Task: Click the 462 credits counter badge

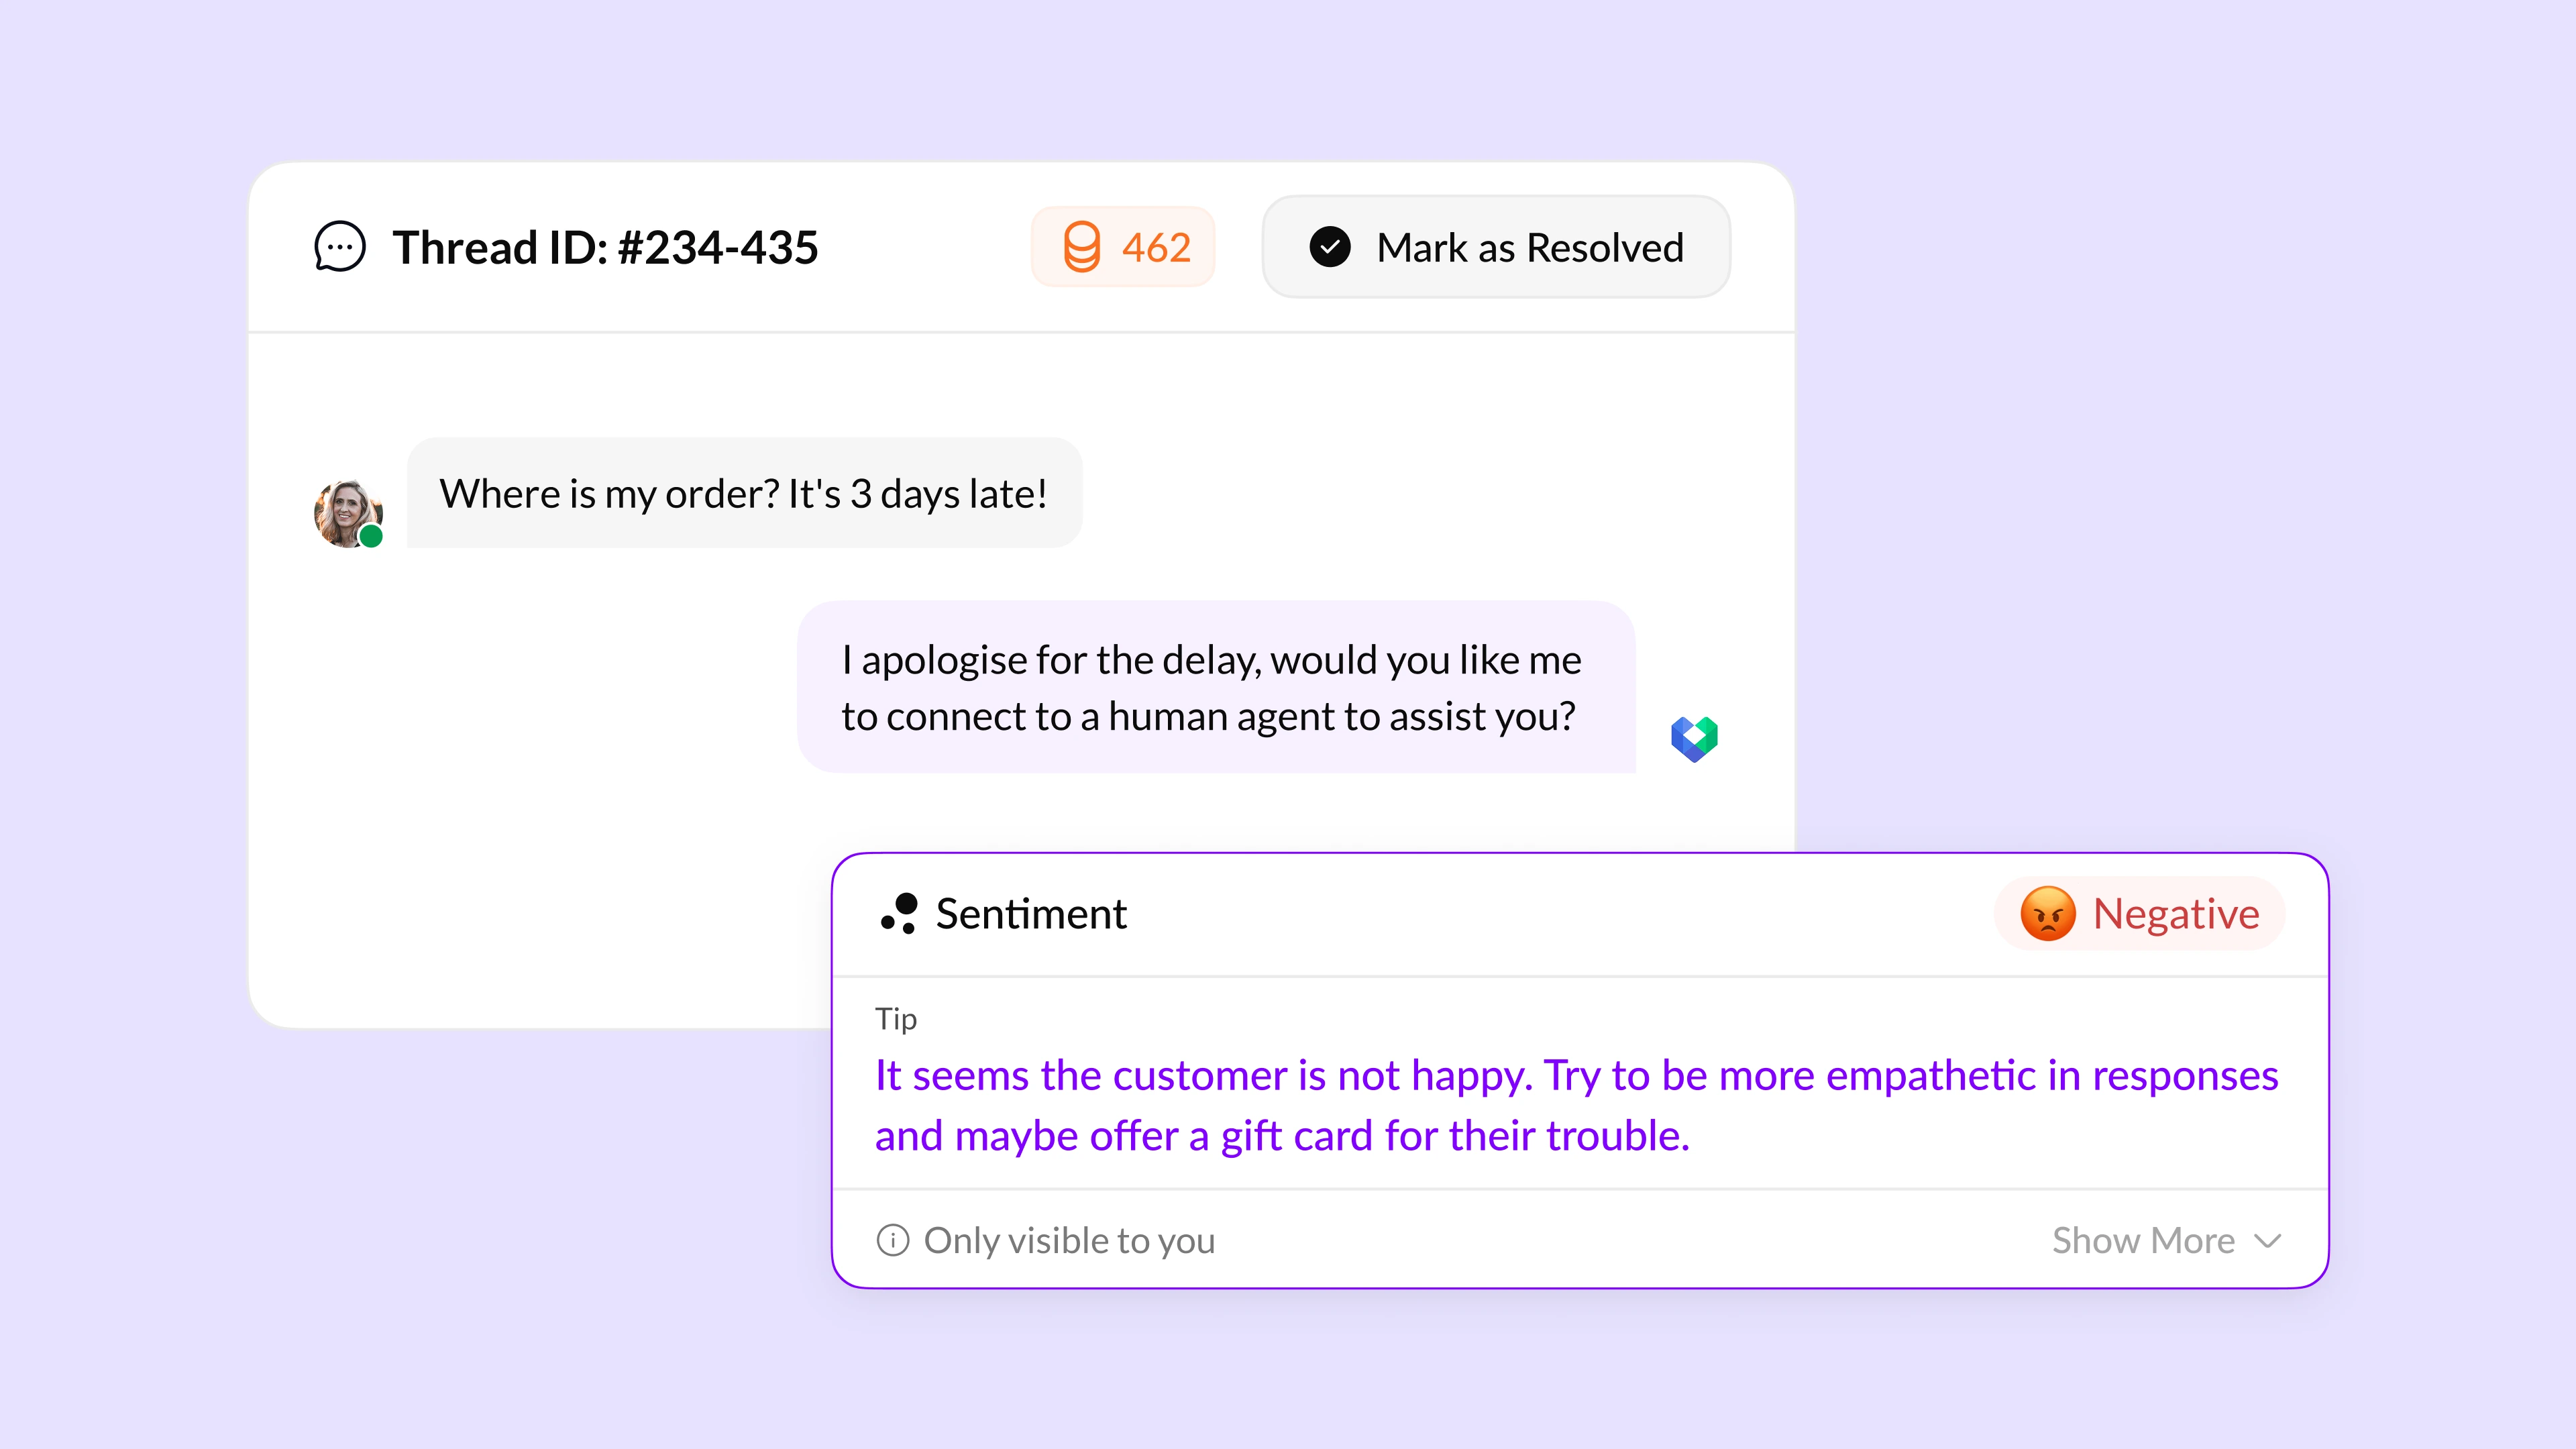Action: [x=1123, y=246]
